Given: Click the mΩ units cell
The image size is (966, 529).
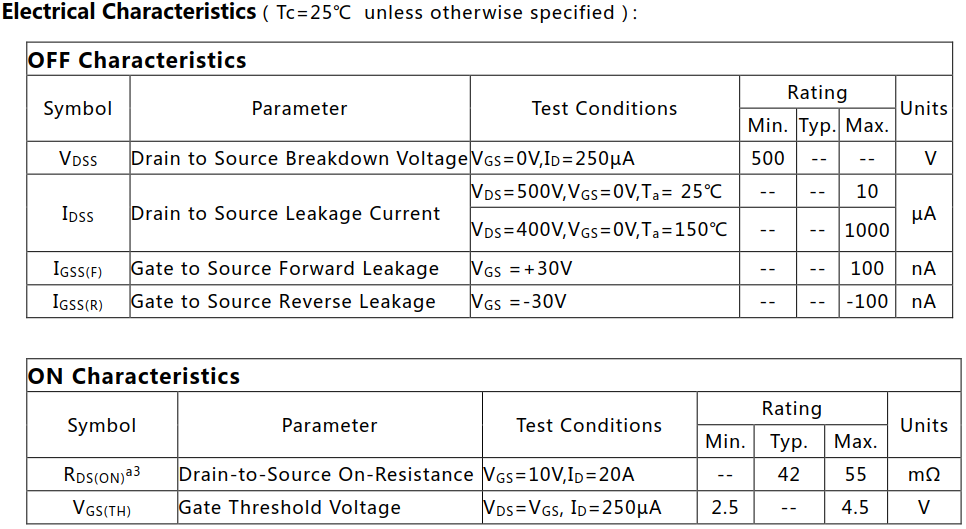Looking at the screenshot, I should point(923,474).
